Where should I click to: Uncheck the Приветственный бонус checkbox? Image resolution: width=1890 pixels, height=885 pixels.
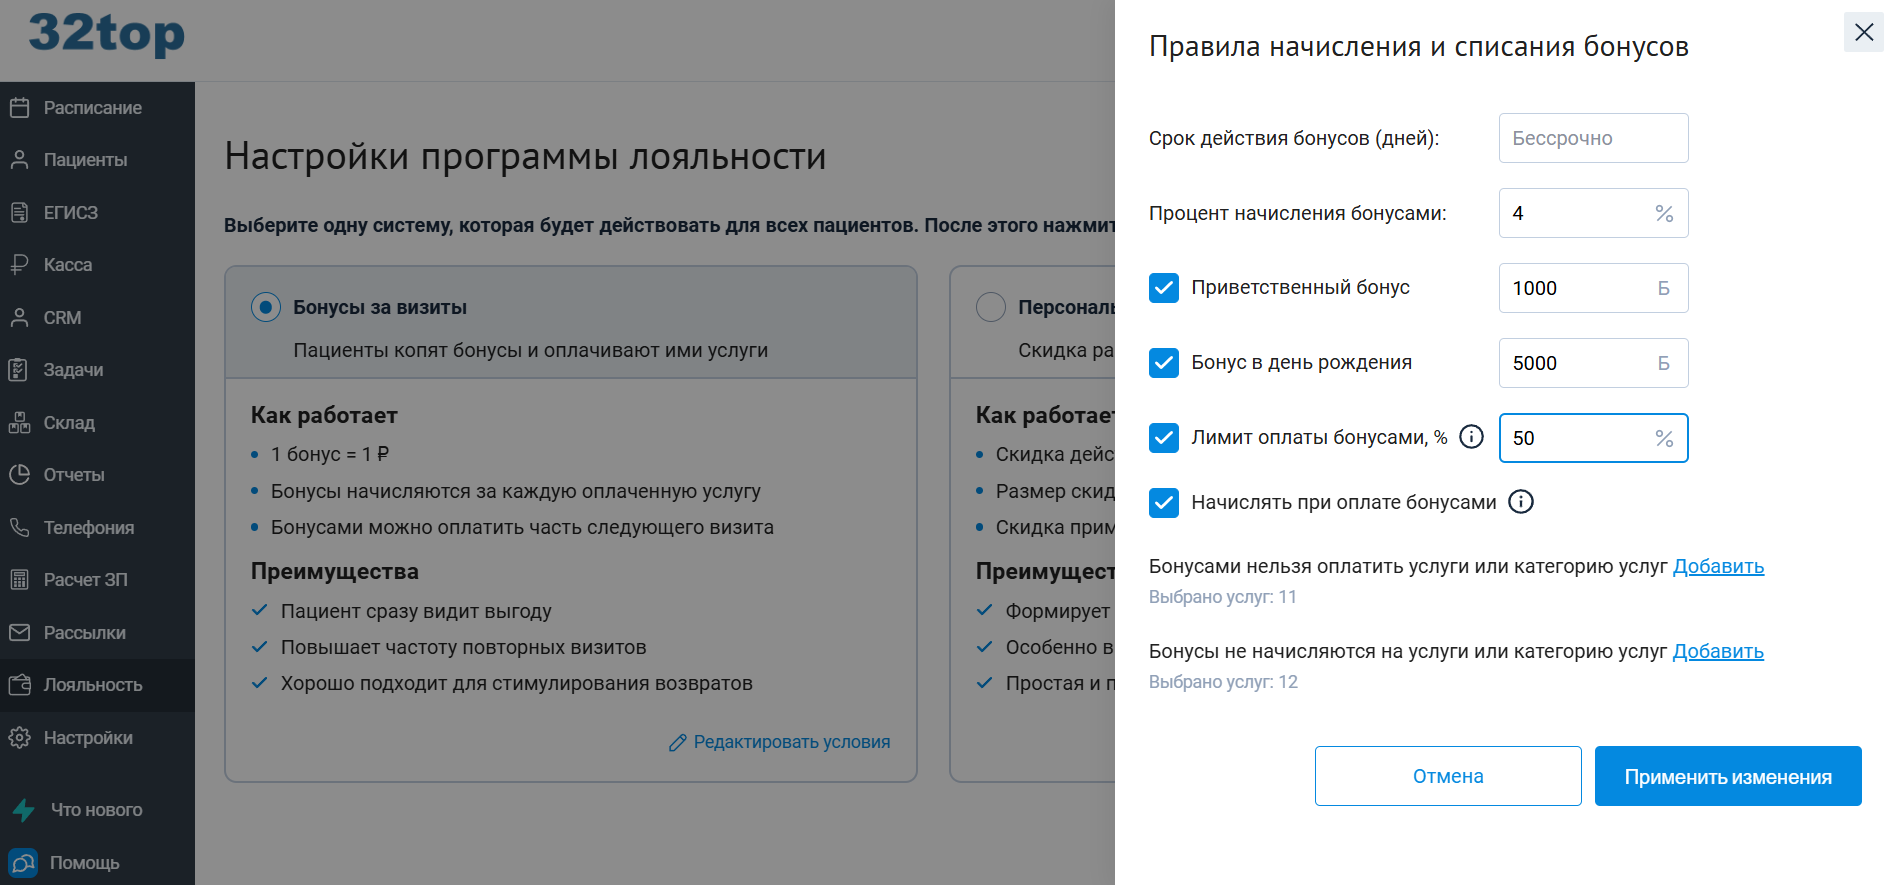pos(1164,288)
